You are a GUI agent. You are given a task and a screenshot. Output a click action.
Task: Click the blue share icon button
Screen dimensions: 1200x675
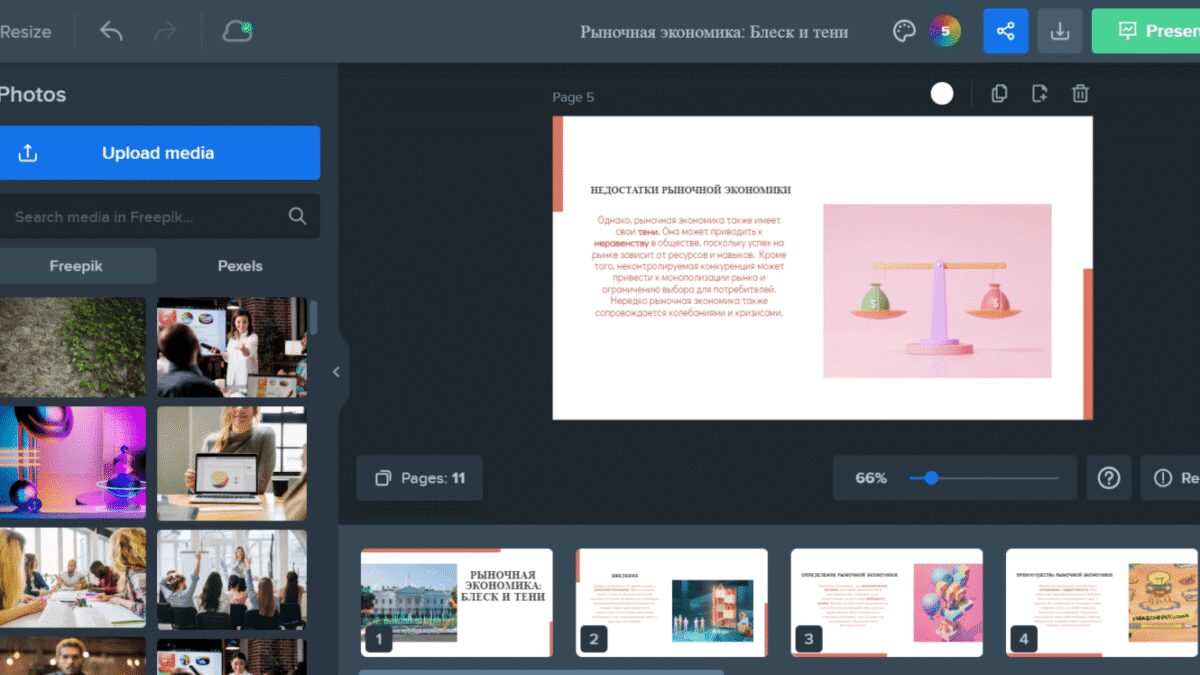click(1005, 31)
